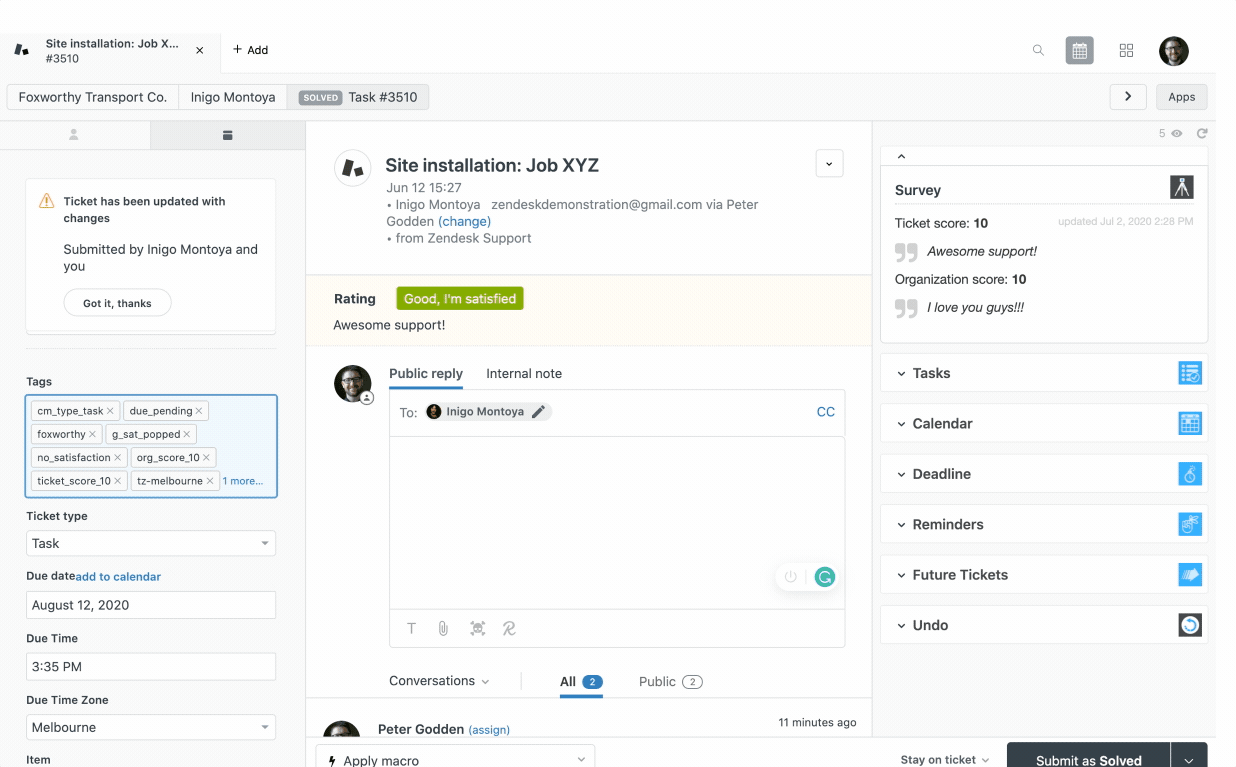This screenshot has height=767, width=1236.
Task: Open the Apply macro dropdown
Action: pyautogui.click(x=456, y=758)
